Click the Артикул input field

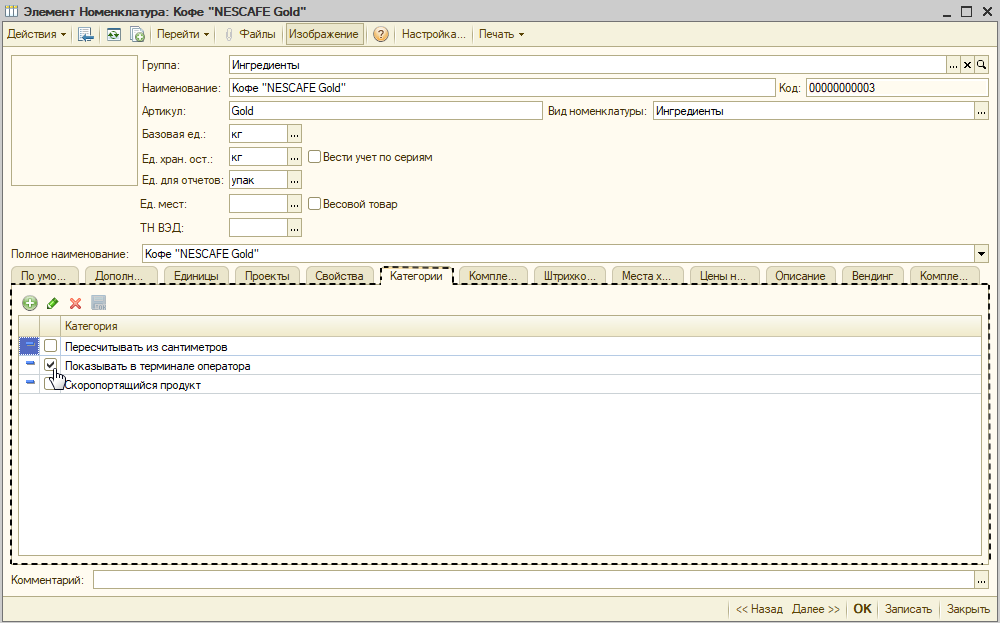coord(386,111)
